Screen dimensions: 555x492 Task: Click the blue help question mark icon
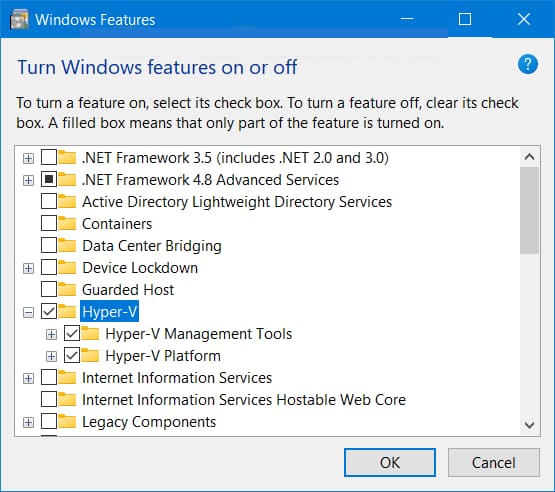[x=527, y=64]
